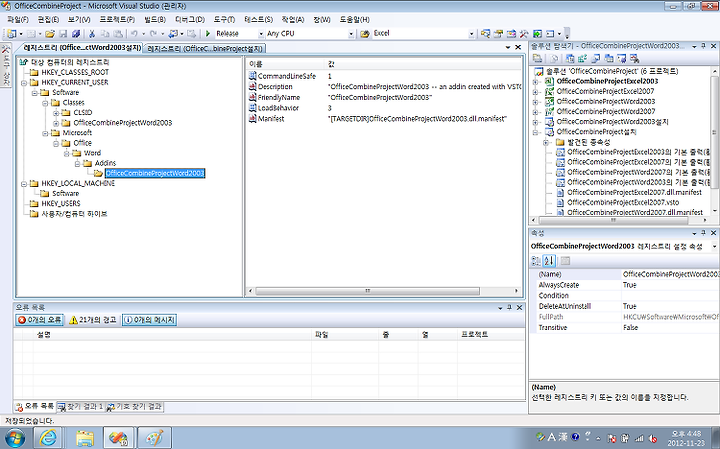Open the 편집(E) menu
The height and width of the screenshot is (449, 720).
tap(48, 19)
